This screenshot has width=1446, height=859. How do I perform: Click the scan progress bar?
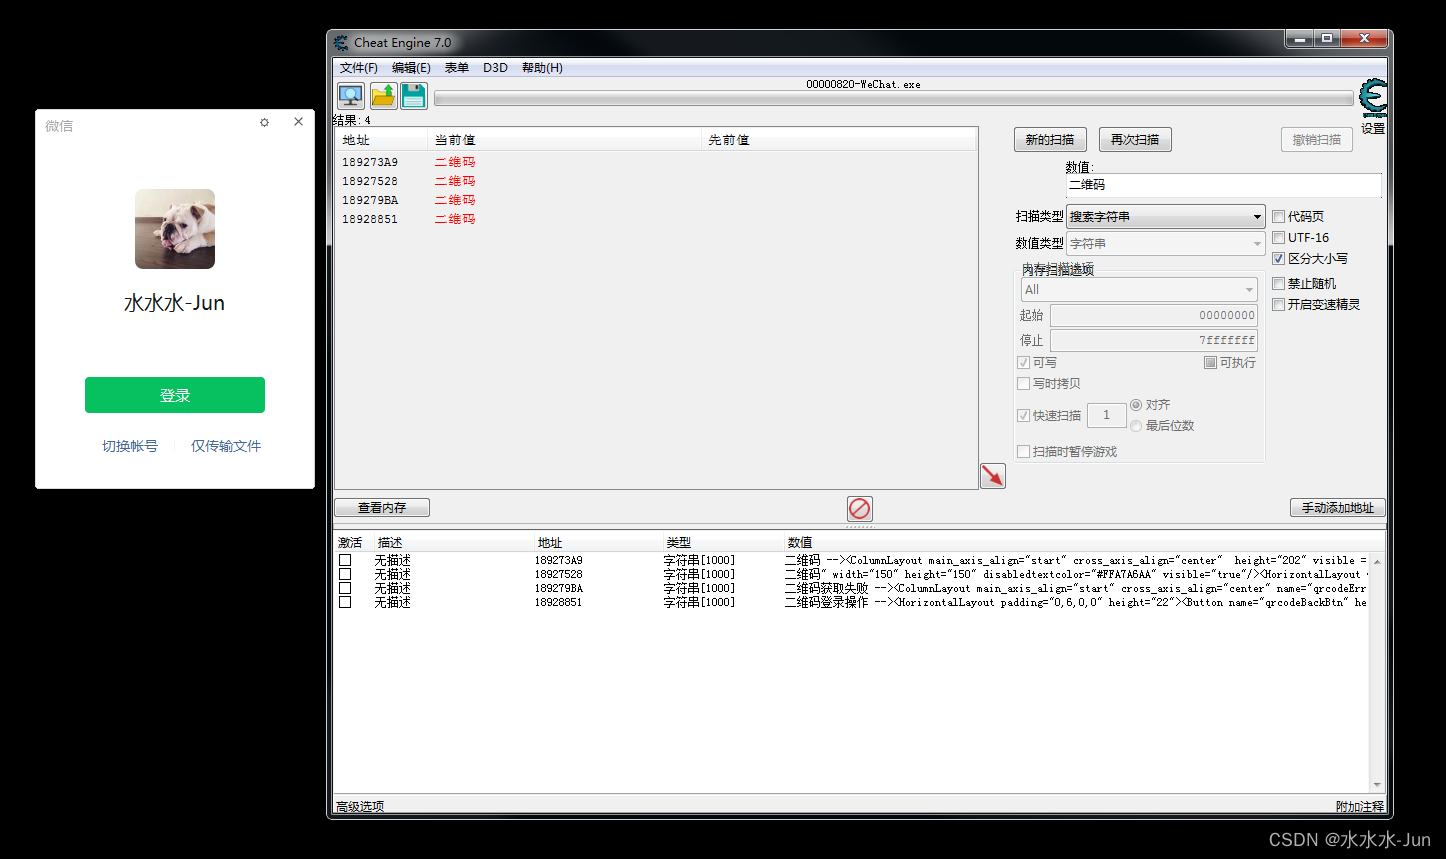click(893, 98)
